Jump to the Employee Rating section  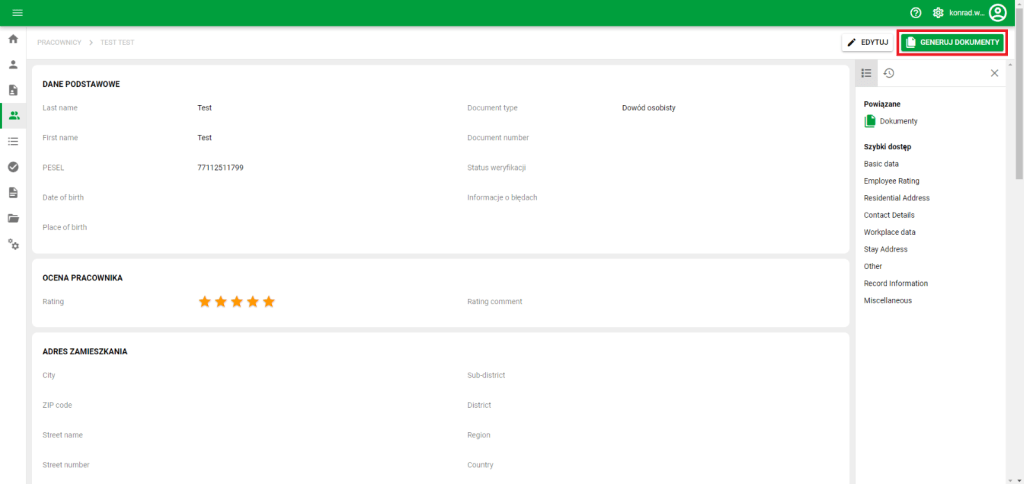point(891,181)
